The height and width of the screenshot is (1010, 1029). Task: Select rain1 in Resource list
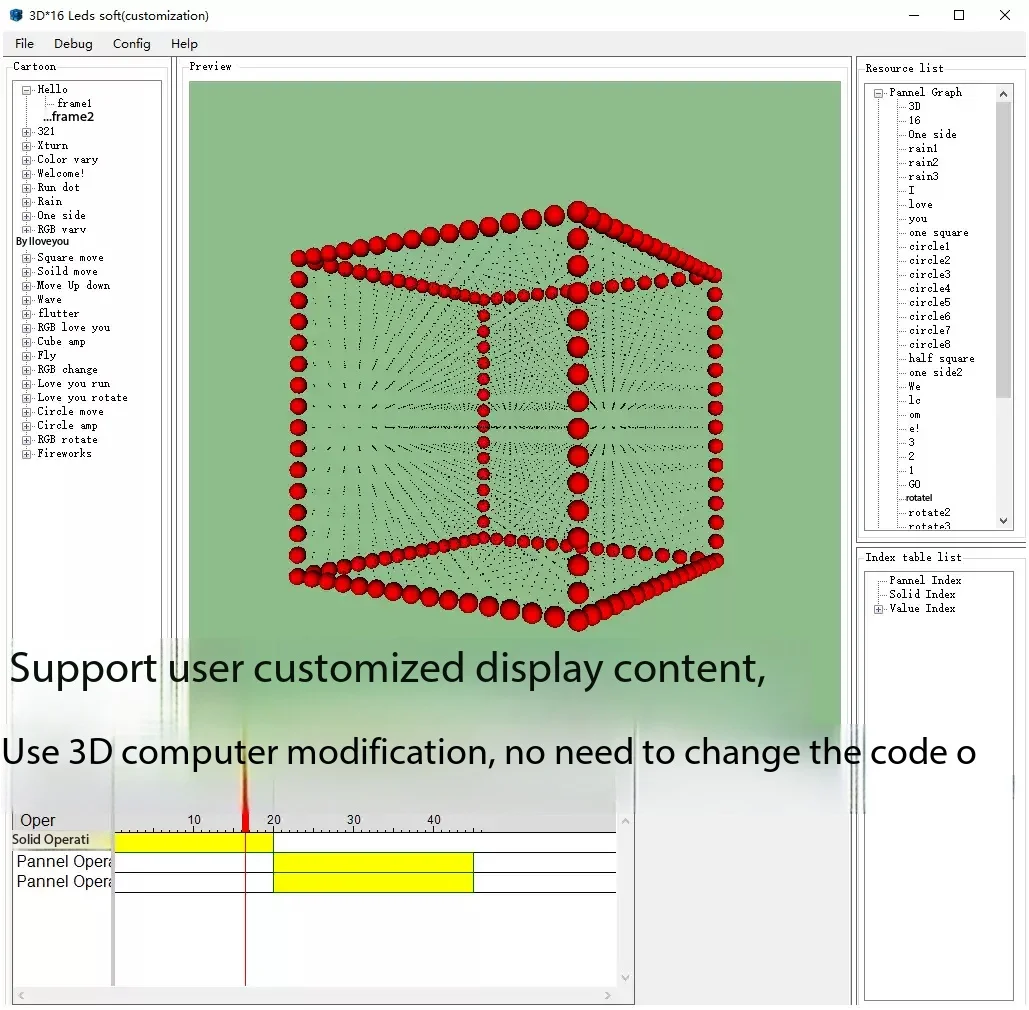[x=923, y=148]
